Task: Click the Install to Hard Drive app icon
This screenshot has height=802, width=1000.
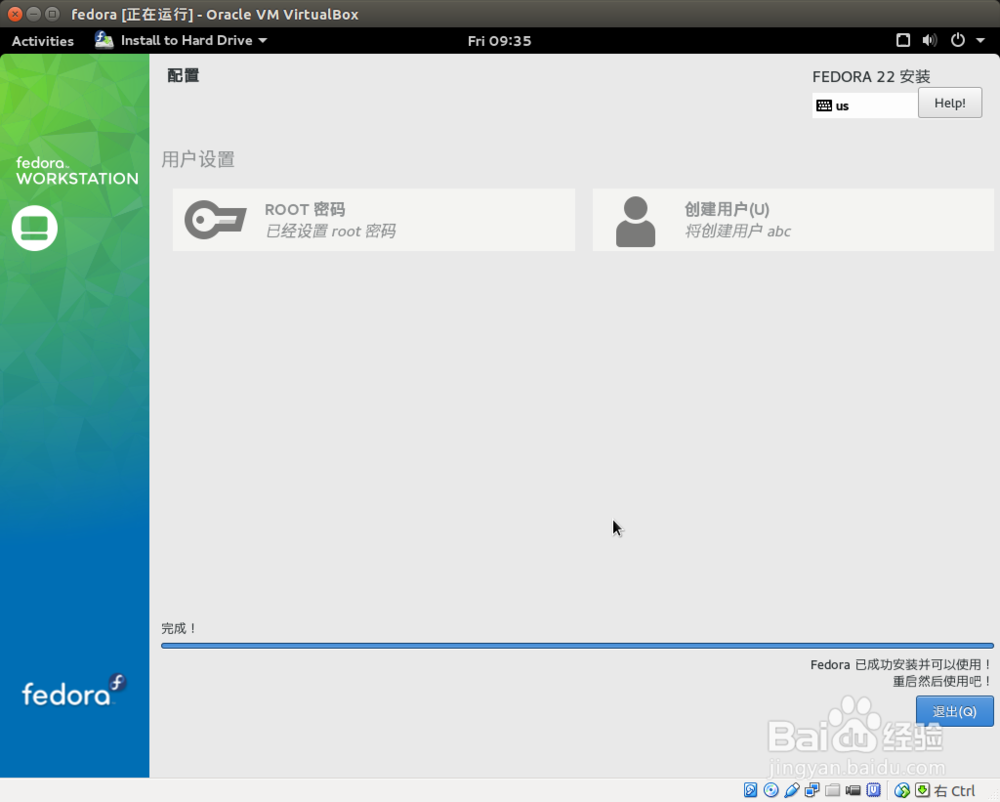Action: 104,40
